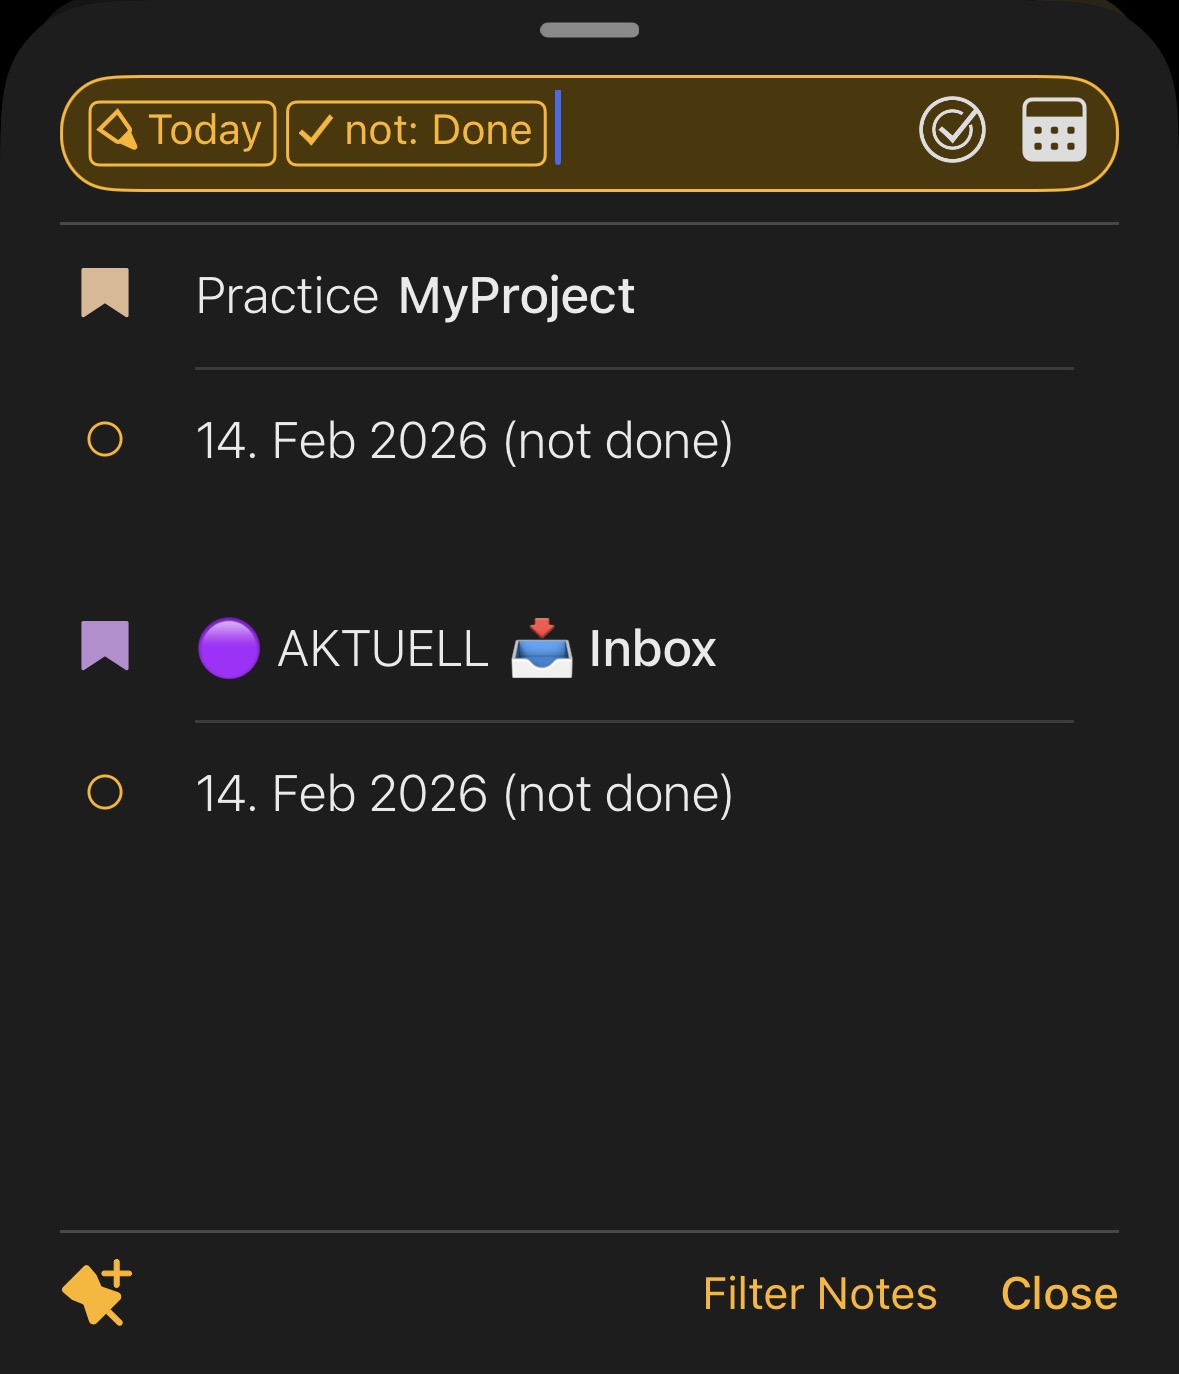The width and height of the screenshot is (1179, 1374).
Task: Open first '14. Feb 2026 (not done)' under MyProject
Action: click(x=464, y=441)
